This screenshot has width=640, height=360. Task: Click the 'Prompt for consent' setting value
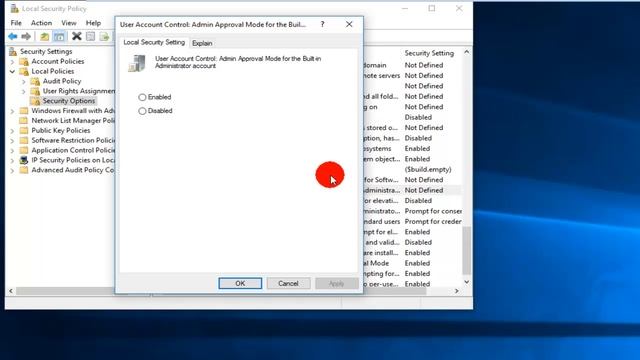(433, 211)
